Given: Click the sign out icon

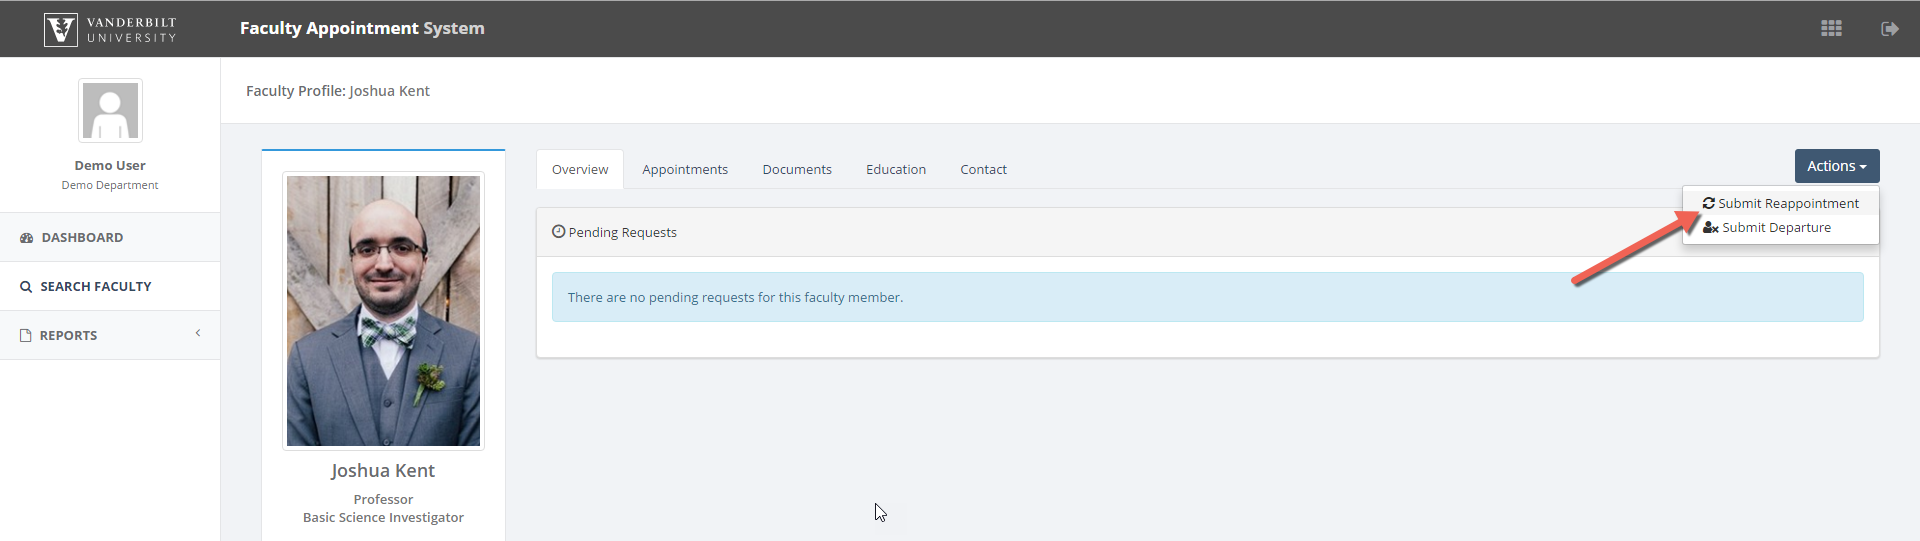Looking at the screenshot, I should point(1889,29).
